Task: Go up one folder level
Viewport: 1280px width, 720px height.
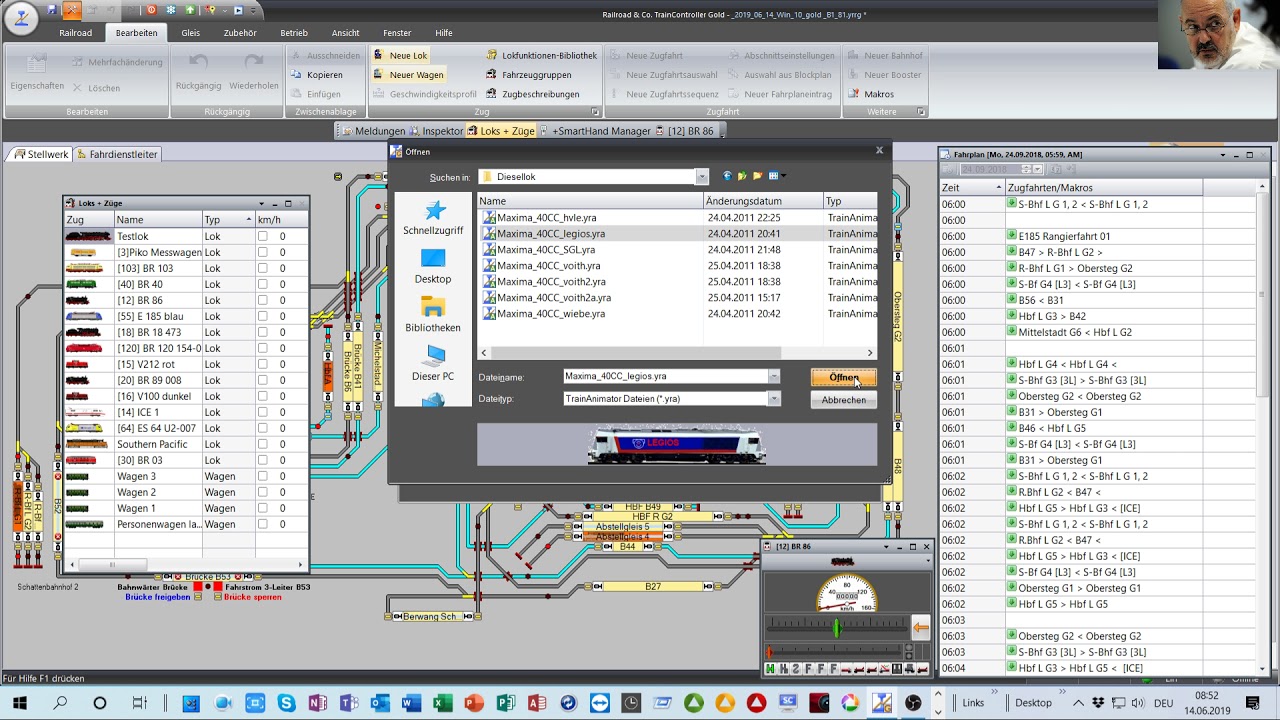Action: tap(742, 176)
